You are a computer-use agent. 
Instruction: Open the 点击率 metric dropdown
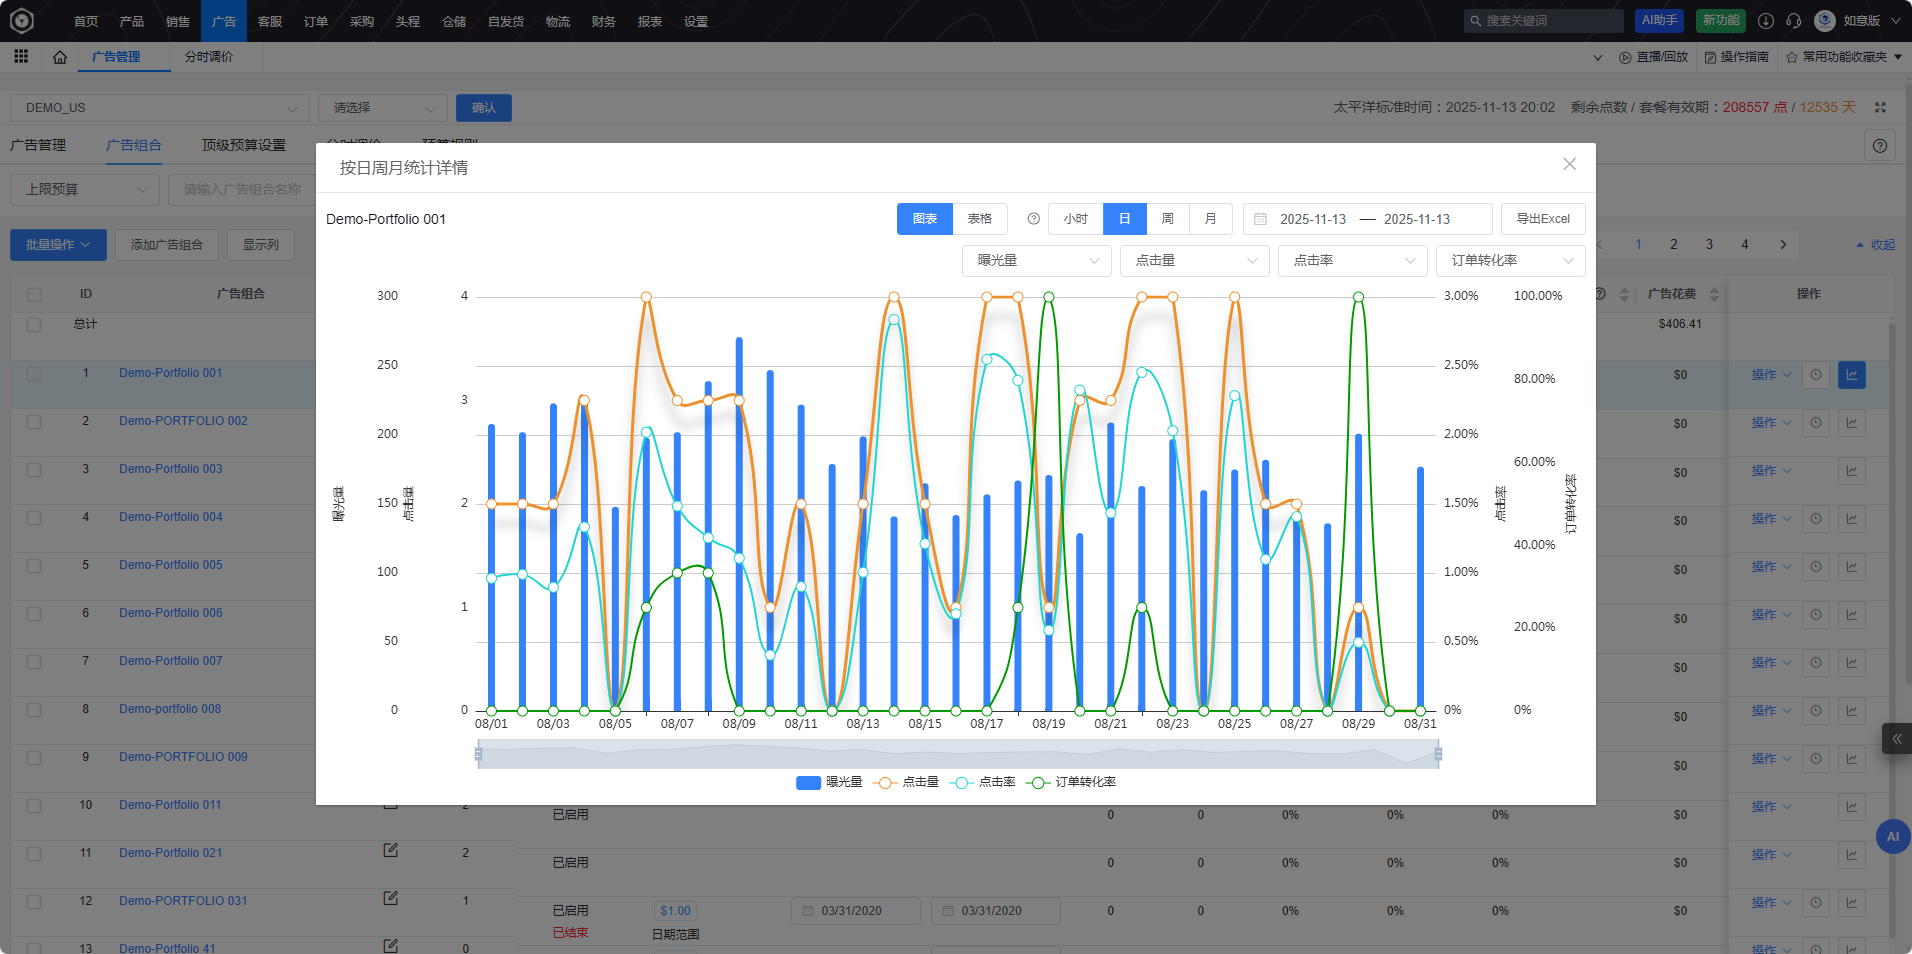pos(1352,260)
